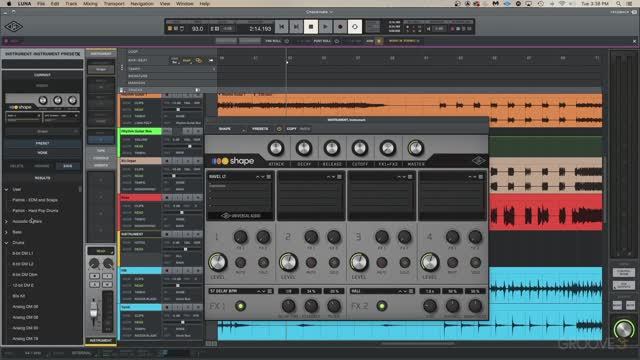This screenshot has width=640, height=360.
Task: Click the FX 2 brightness knob
Action: [x=475, y=306]
